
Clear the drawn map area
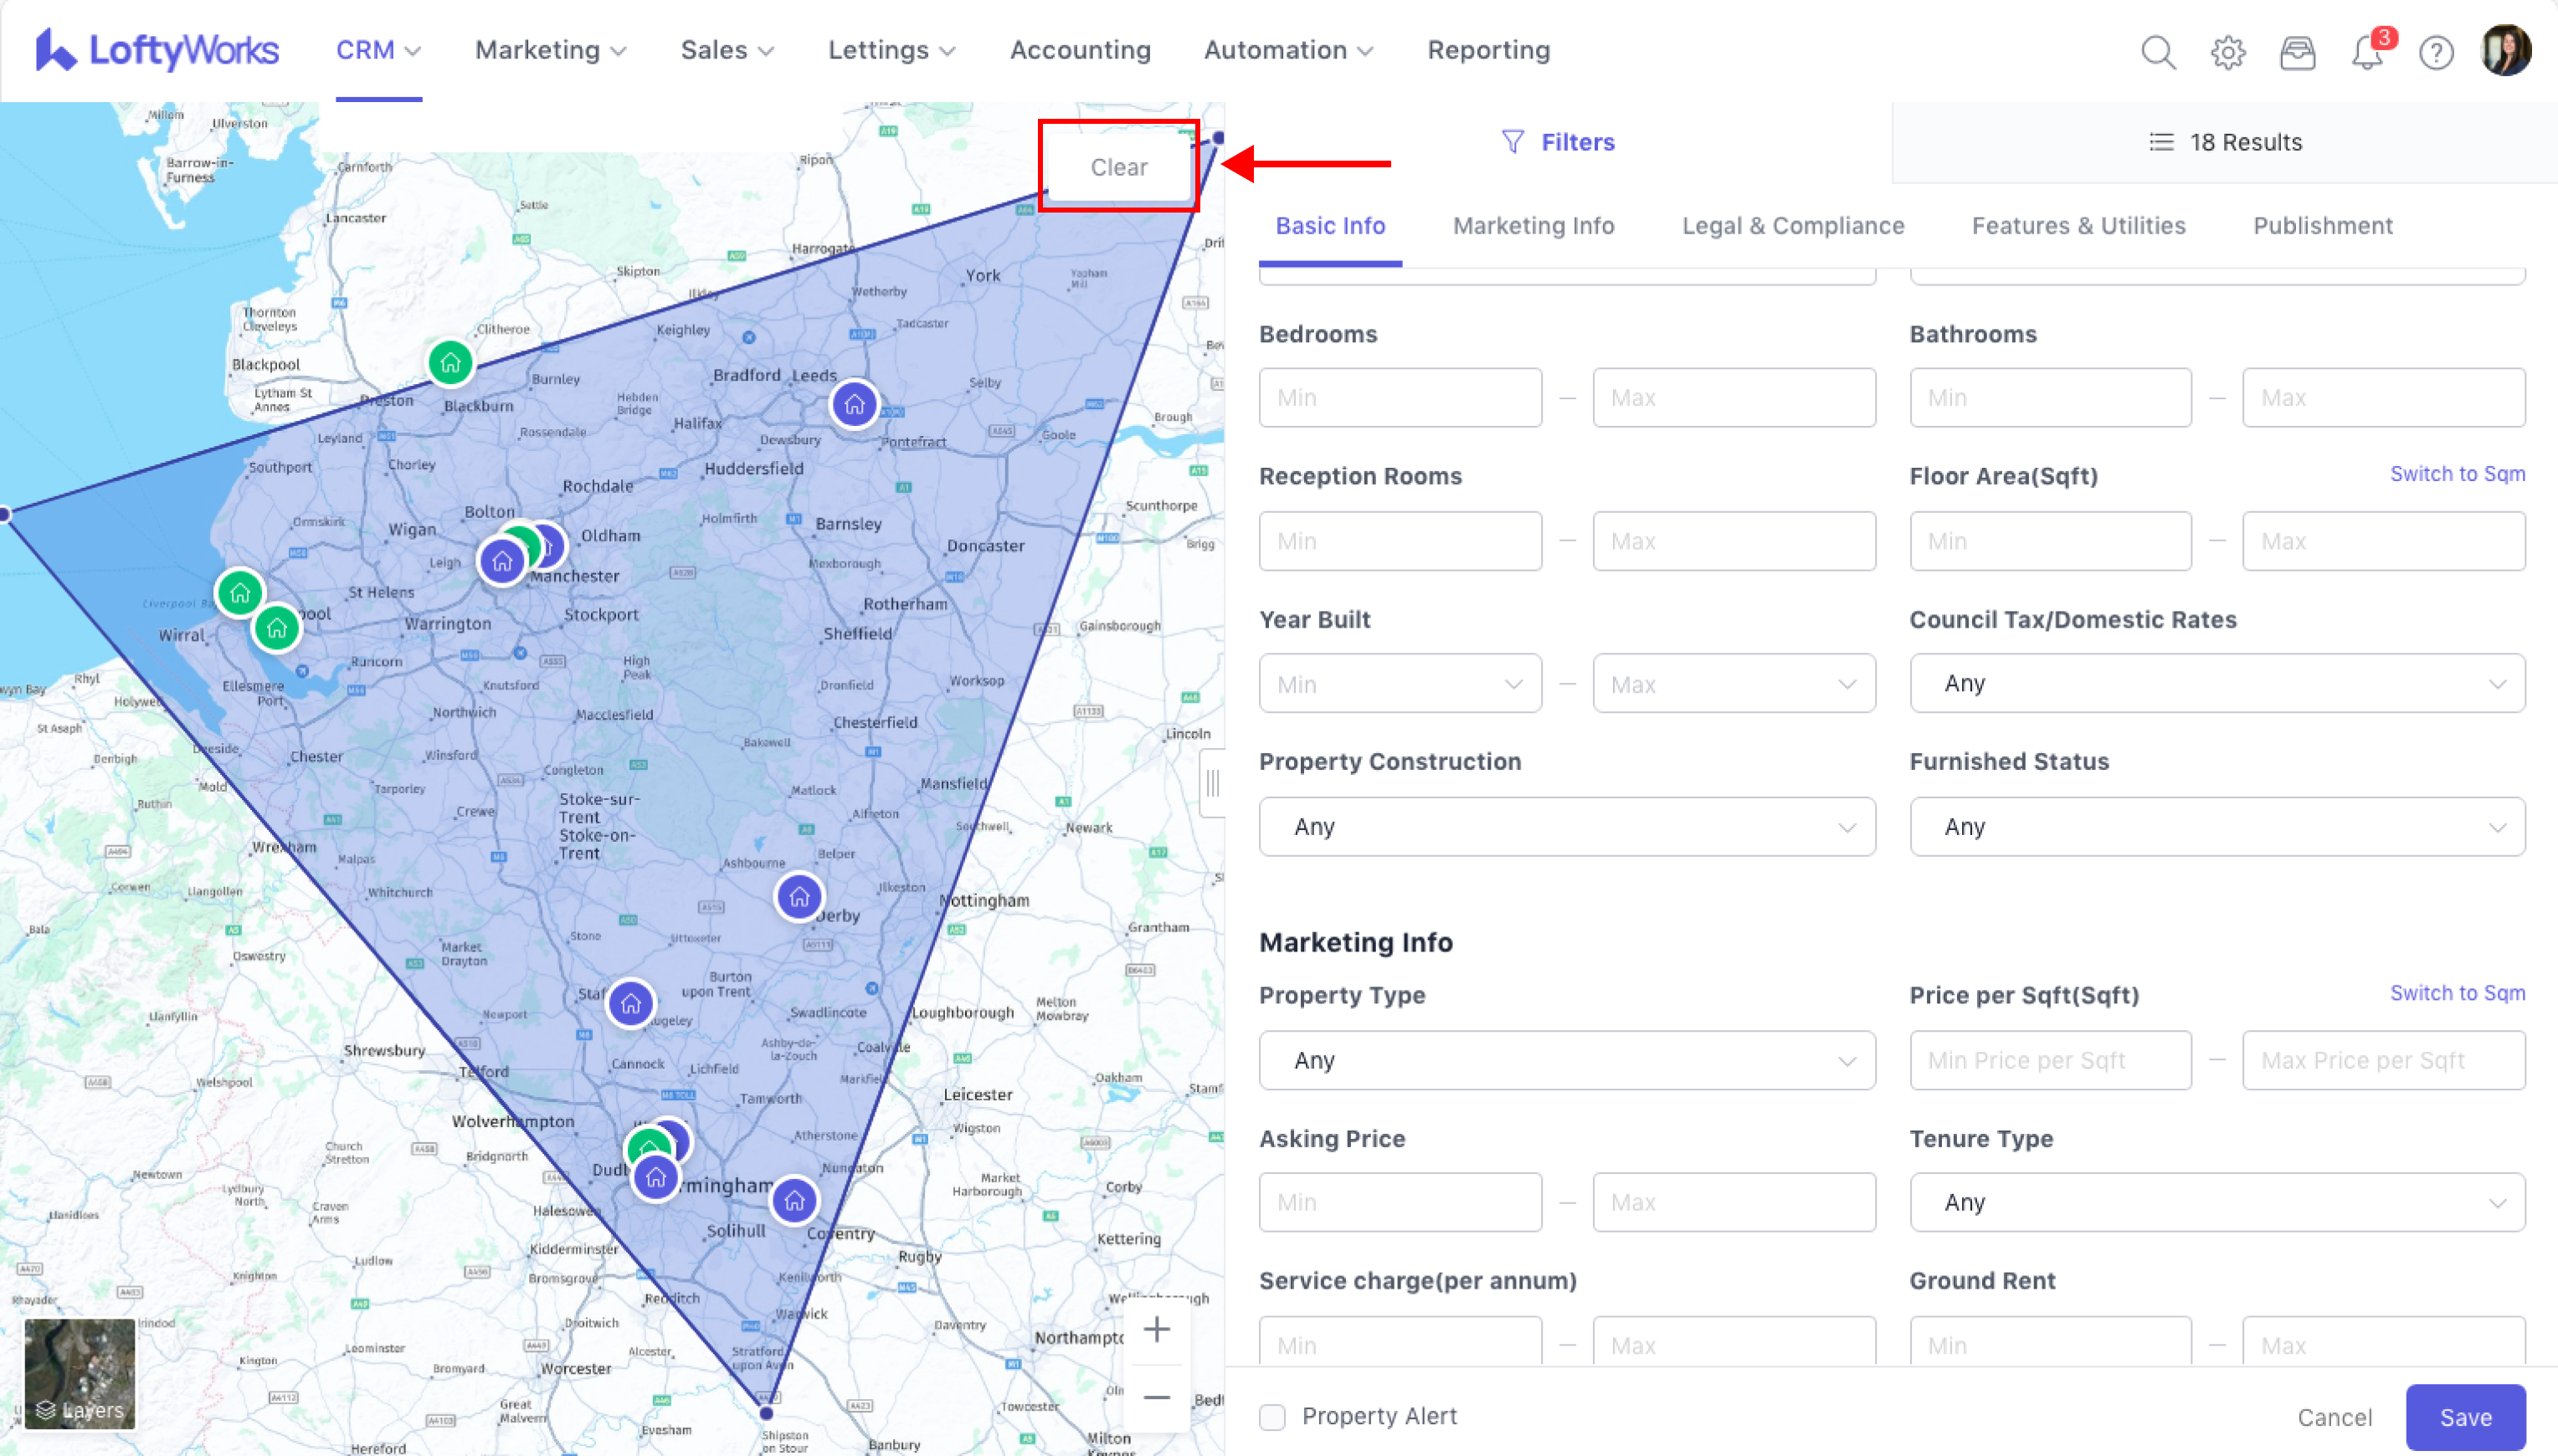point(1118,167)
